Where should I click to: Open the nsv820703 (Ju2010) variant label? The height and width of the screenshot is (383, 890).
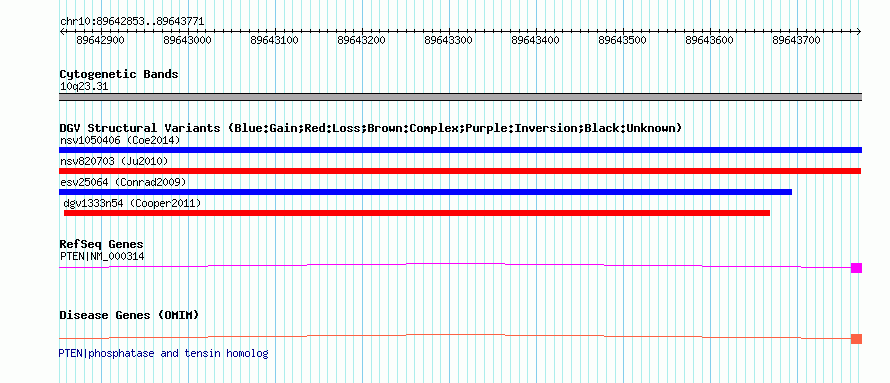click(114, 161)
